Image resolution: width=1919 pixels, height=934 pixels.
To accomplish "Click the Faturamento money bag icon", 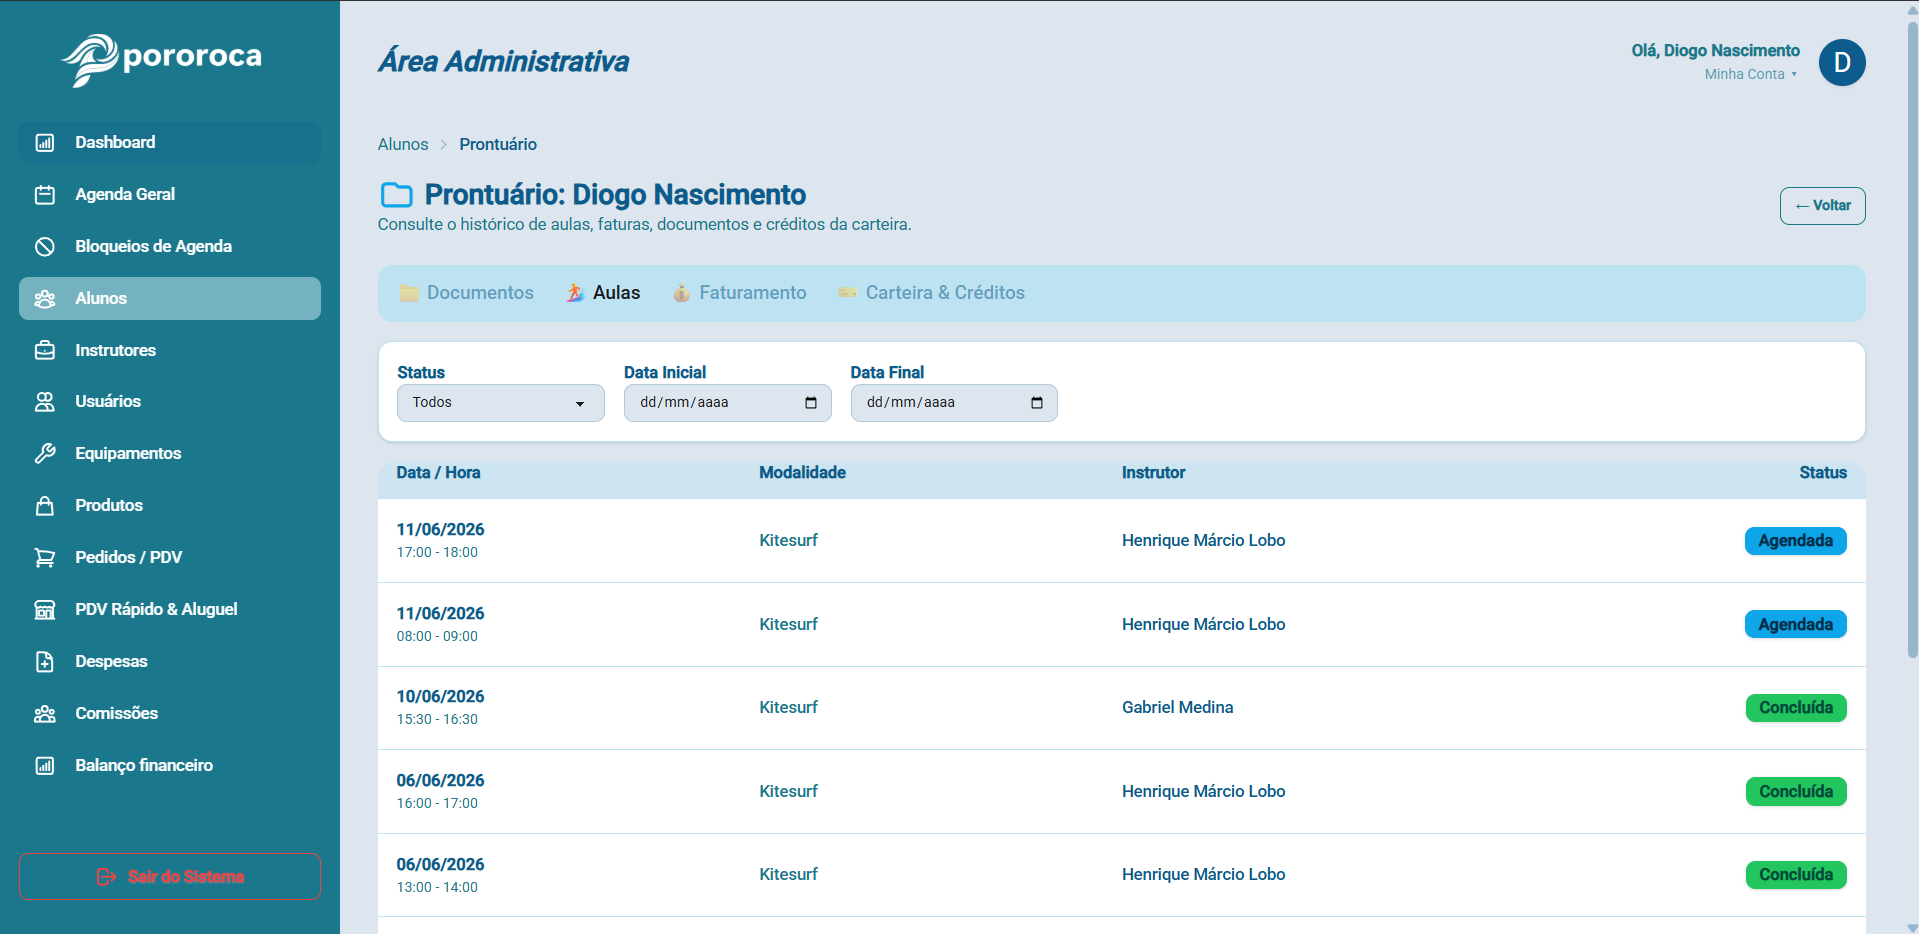I will coord(681,293).
